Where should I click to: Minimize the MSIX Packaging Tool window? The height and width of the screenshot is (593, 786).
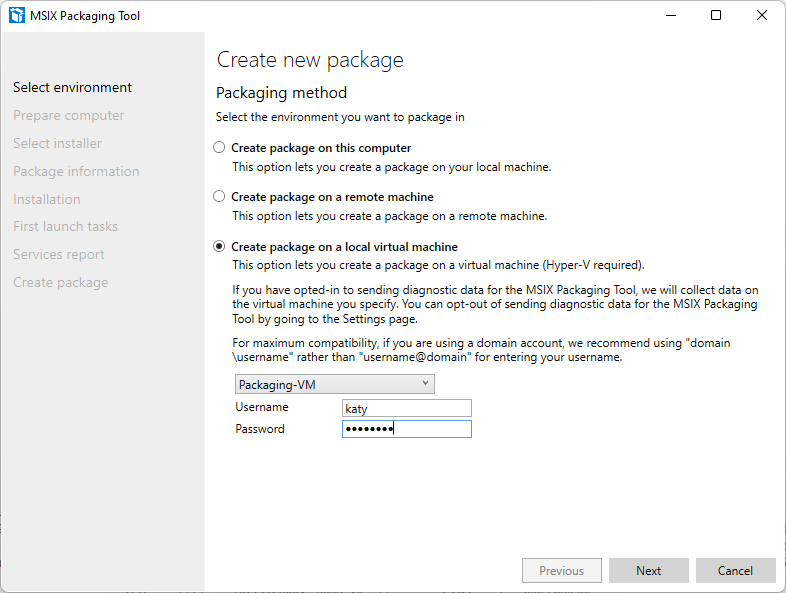(x=671, y=16)
